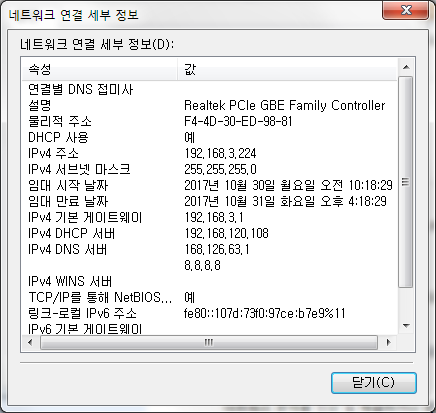Image resolution: width=436 pixels, height=413 pixels.
Task: Click the IP address 192.168.3.224
Action: pyautogui.click(x=220, y=153)
